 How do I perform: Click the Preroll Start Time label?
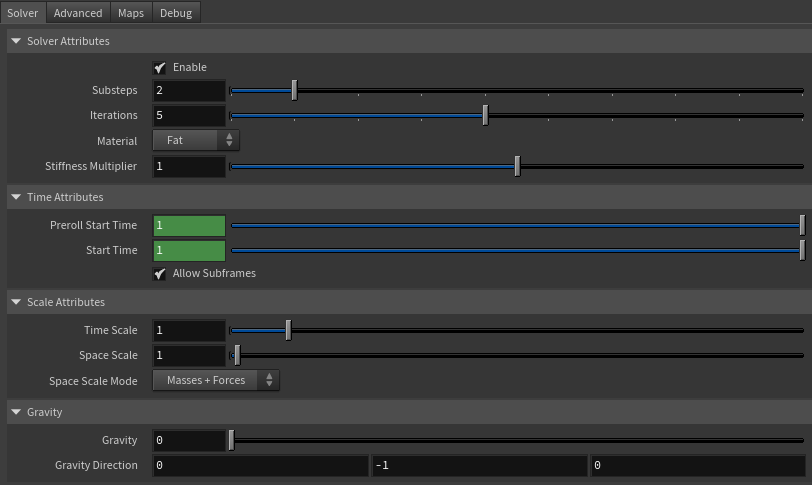coord(93,225)
